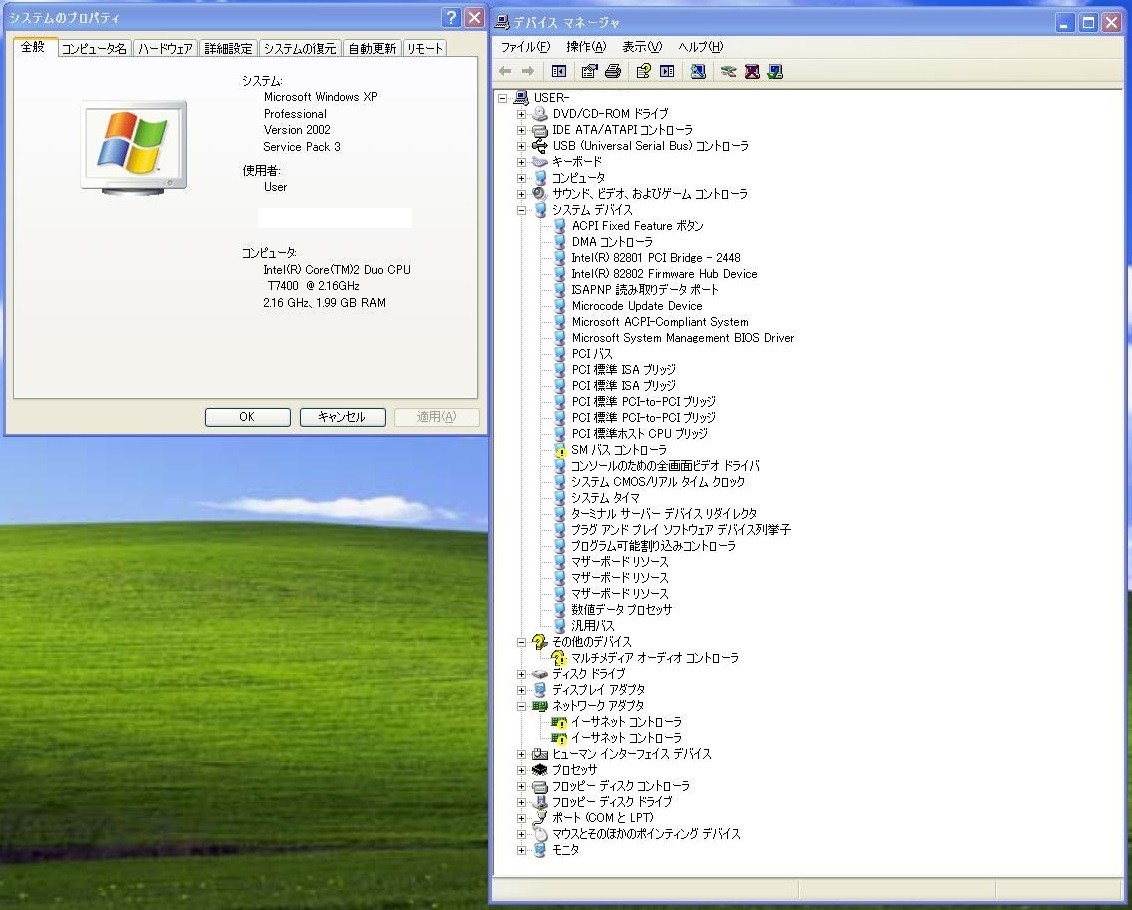Open the 操作(A) menu
1132x910 pixels.
pos(586,47)
